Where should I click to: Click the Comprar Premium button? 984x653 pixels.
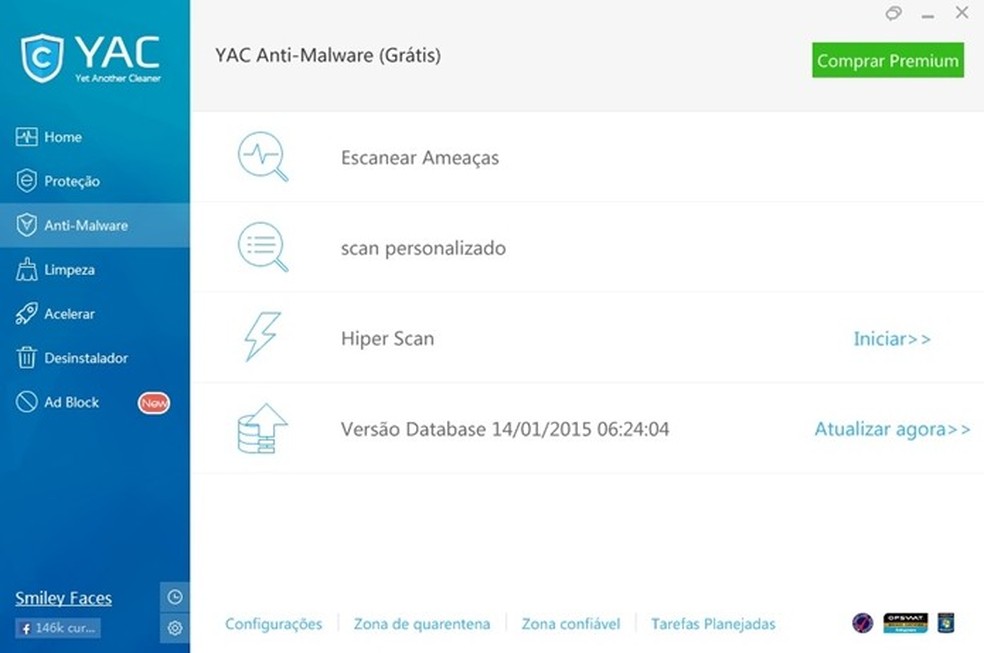tap(887, 60)
